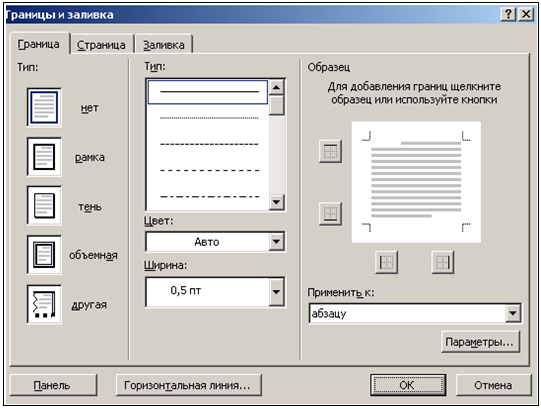Switch to the Заливка tab
This screenshot has height=409, width=541.
pyautogui.click(x=164, y=45)
